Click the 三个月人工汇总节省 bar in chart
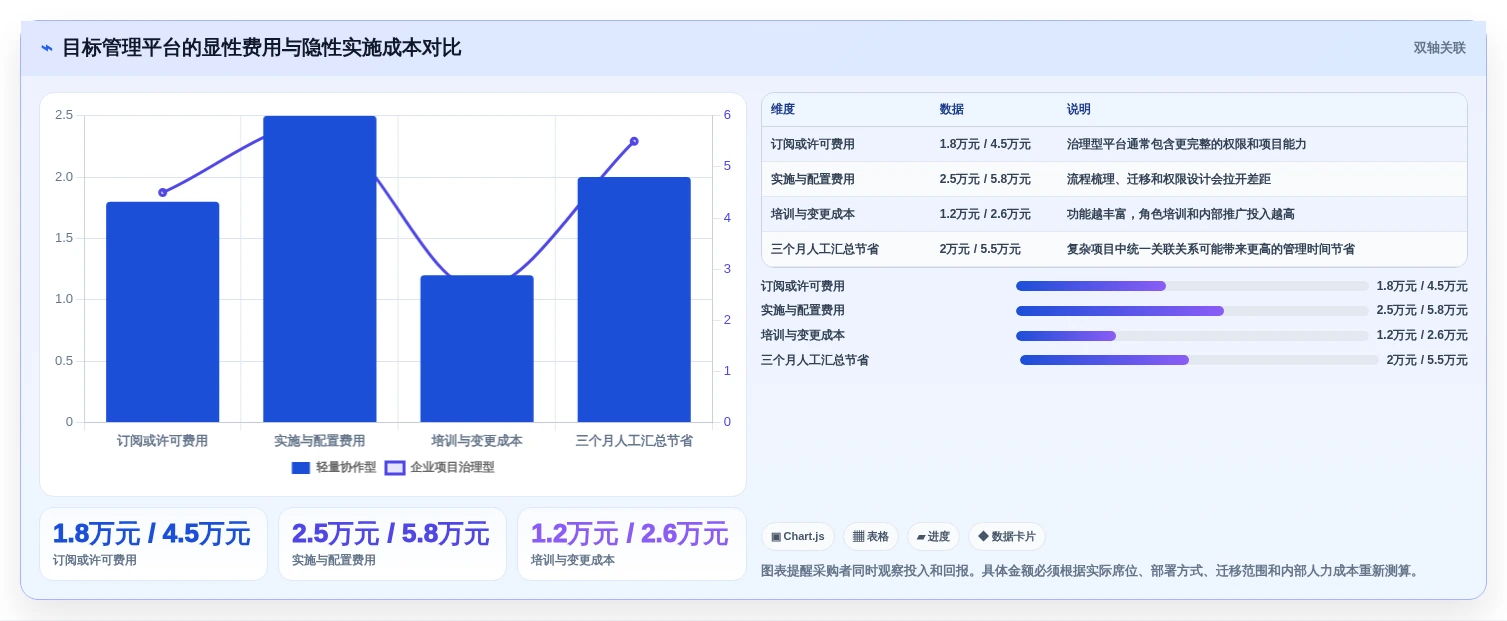Screen dimensions: 1507x621 634,300
